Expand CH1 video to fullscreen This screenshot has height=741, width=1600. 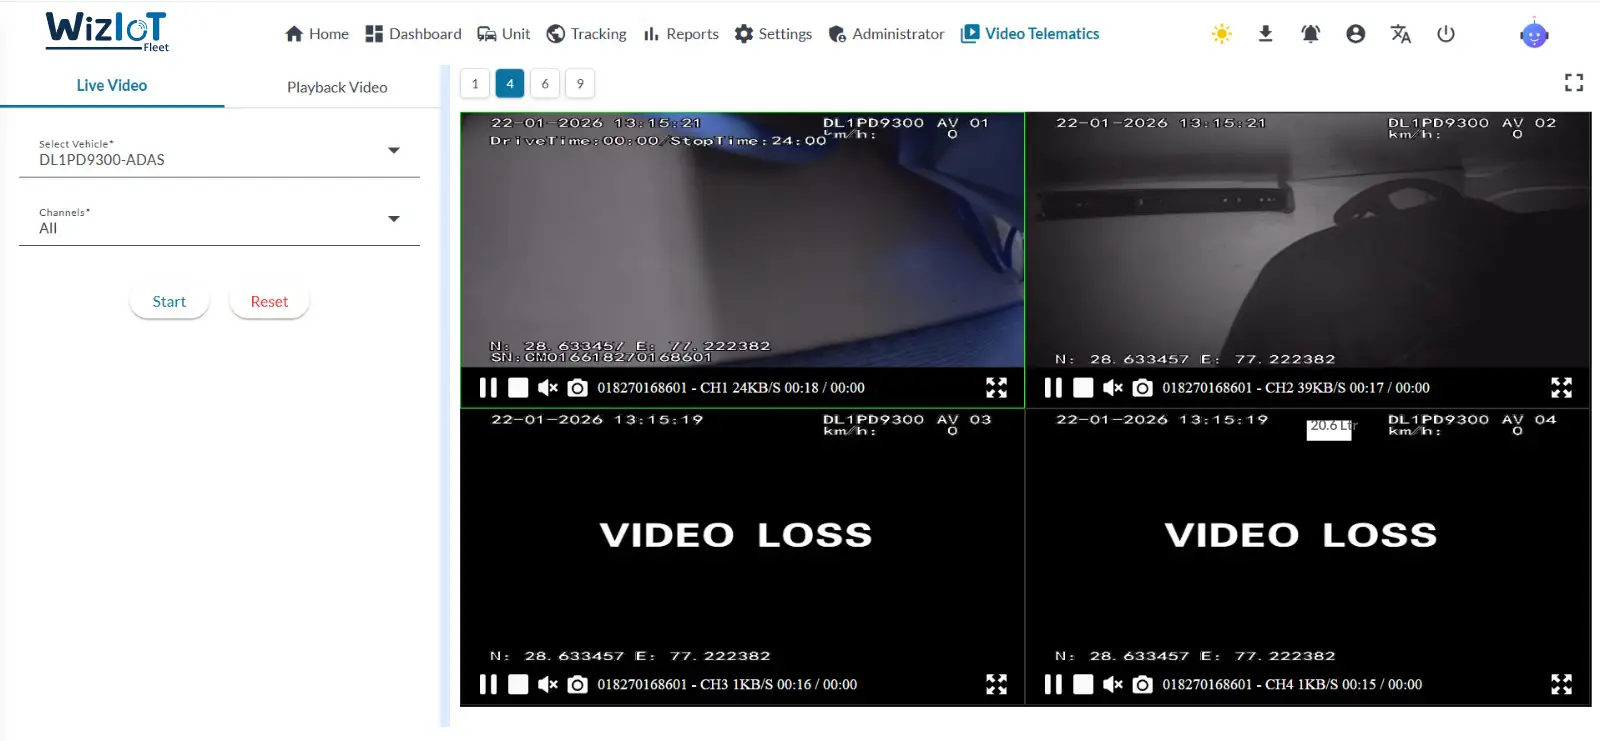996,388
